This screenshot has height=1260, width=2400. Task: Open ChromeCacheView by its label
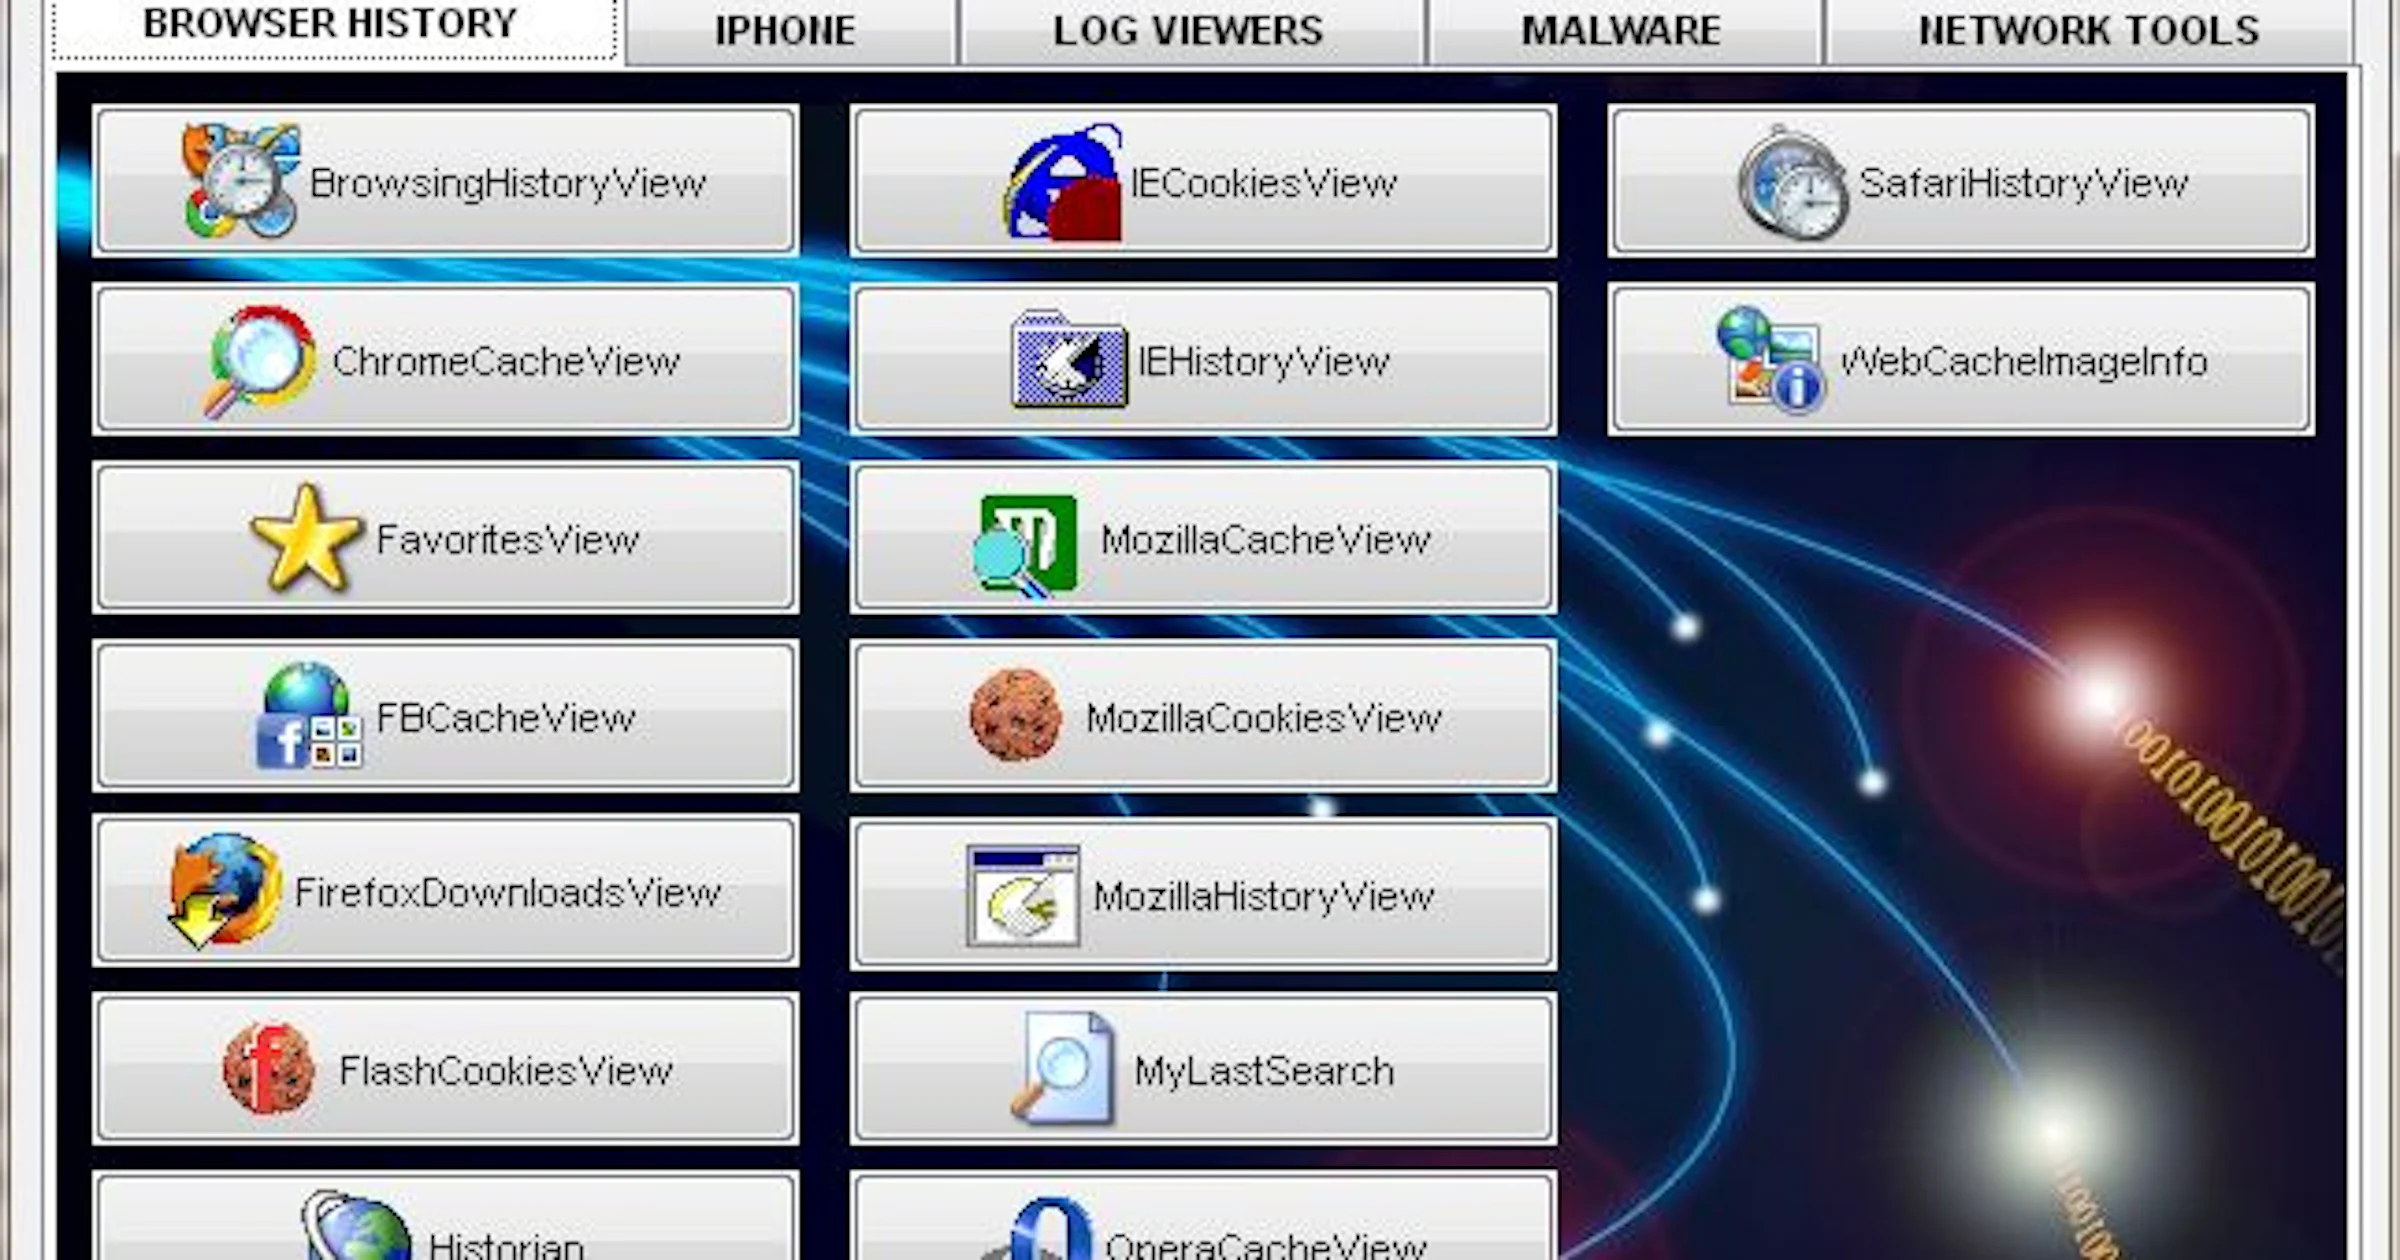pos(506,361)
